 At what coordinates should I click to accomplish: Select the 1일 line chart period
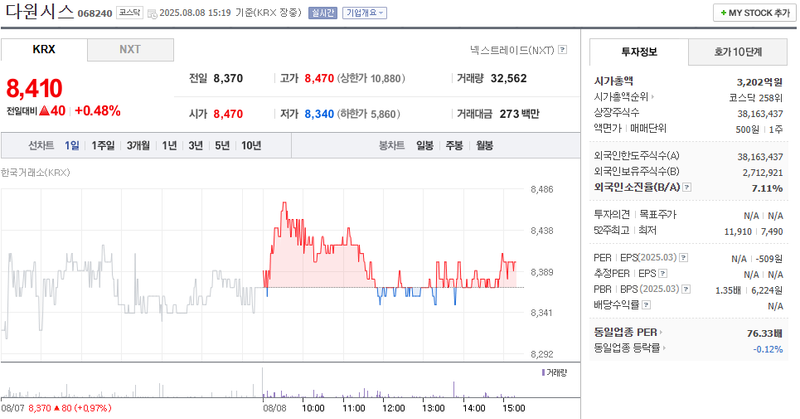pyautogui.click(x=72, y=145)
